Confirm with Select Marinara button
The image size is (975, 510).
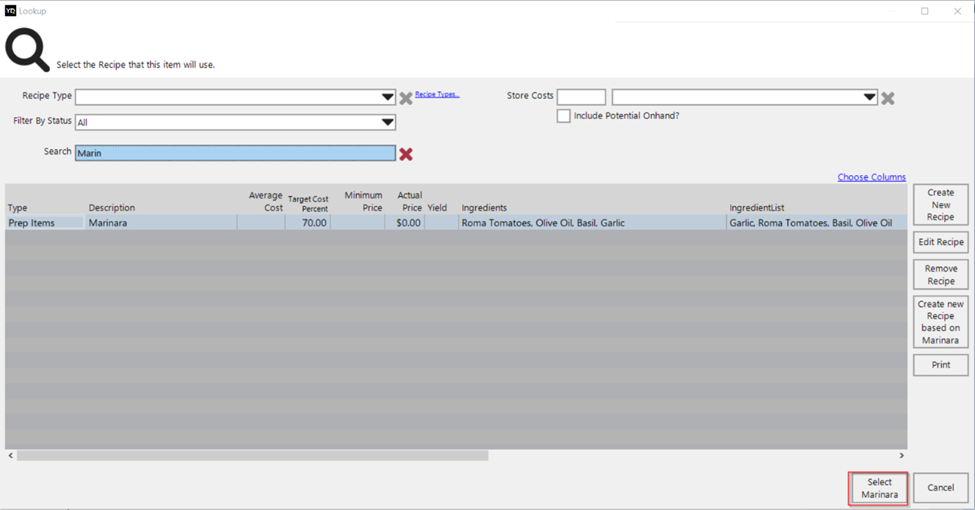pos(879,488)
